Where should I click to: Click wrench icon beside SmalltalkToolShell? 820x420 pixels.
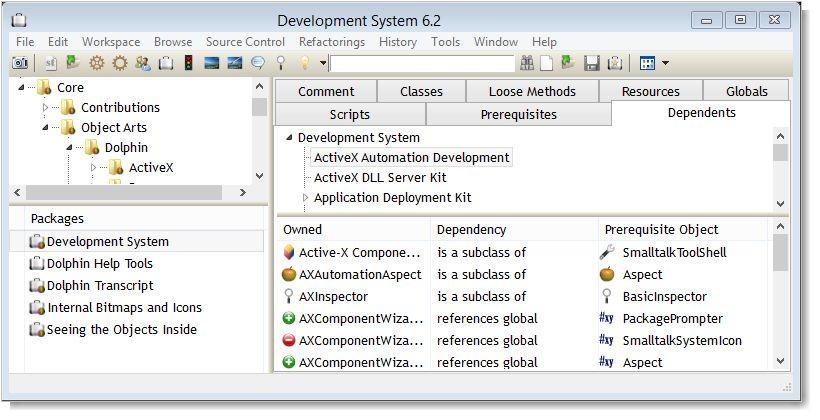[607, 252]
